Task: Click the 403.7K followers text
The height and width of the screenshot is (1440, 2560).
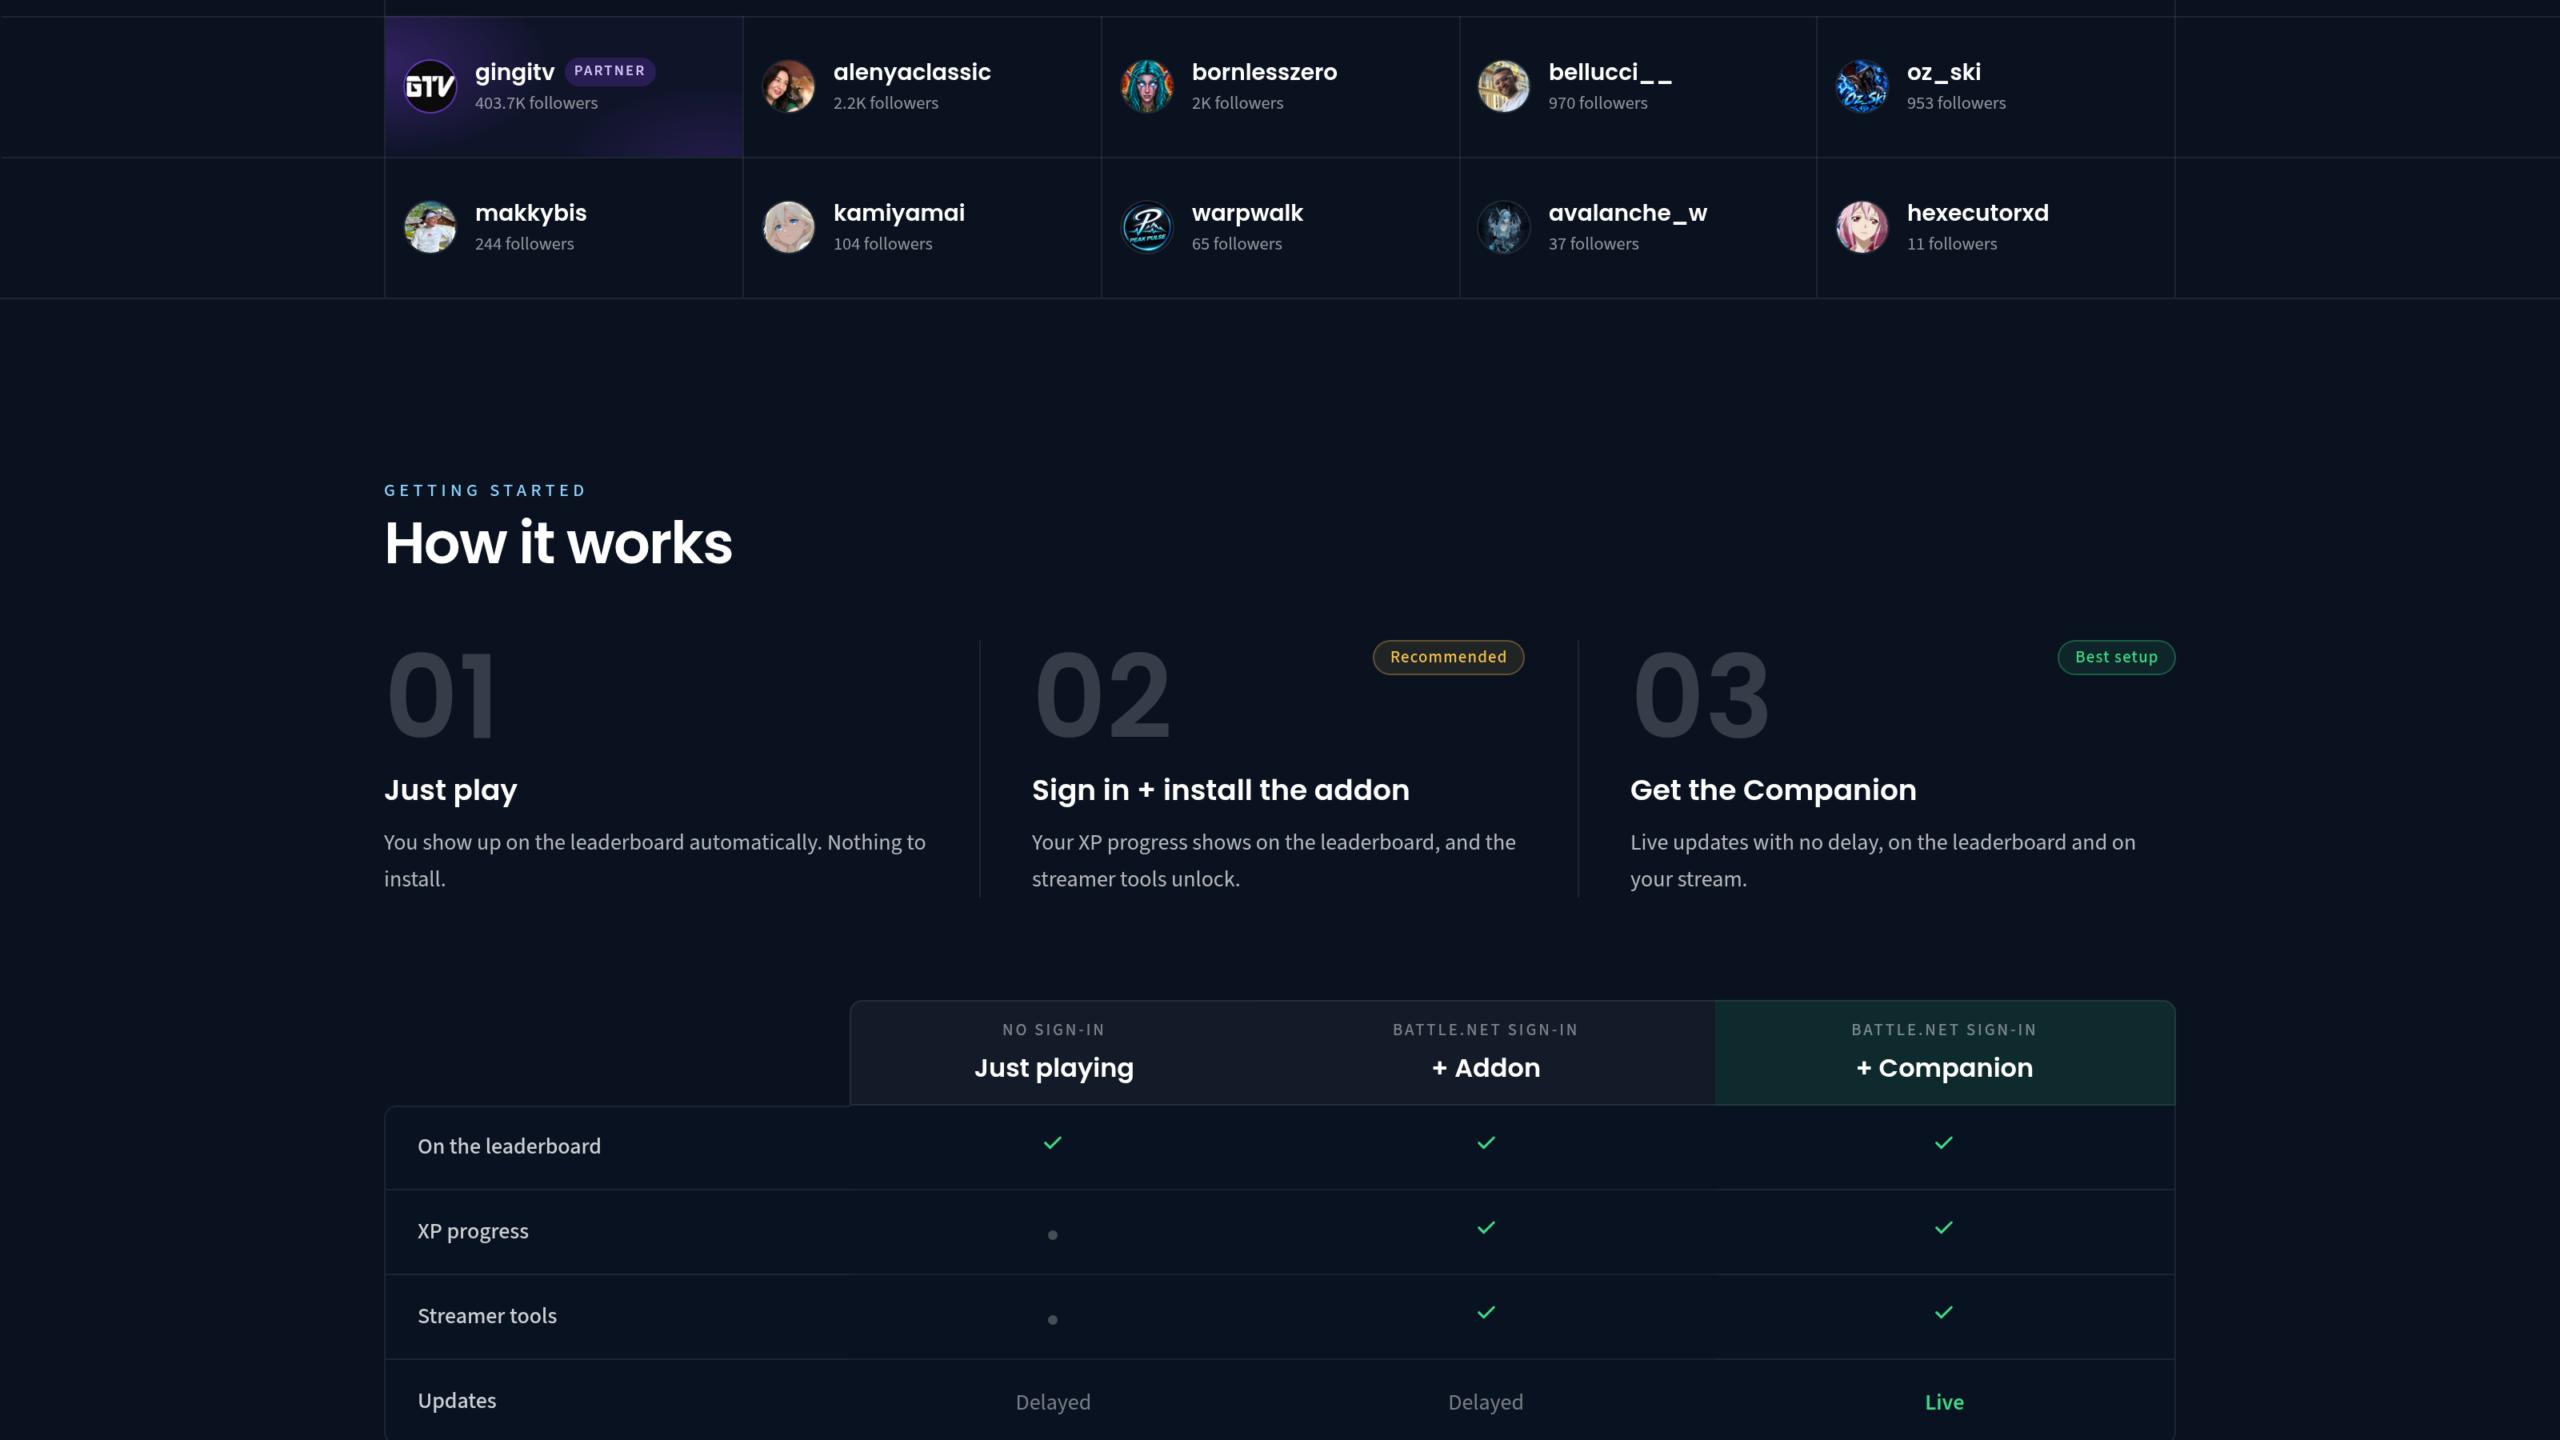Action: [x=536, y=103]
